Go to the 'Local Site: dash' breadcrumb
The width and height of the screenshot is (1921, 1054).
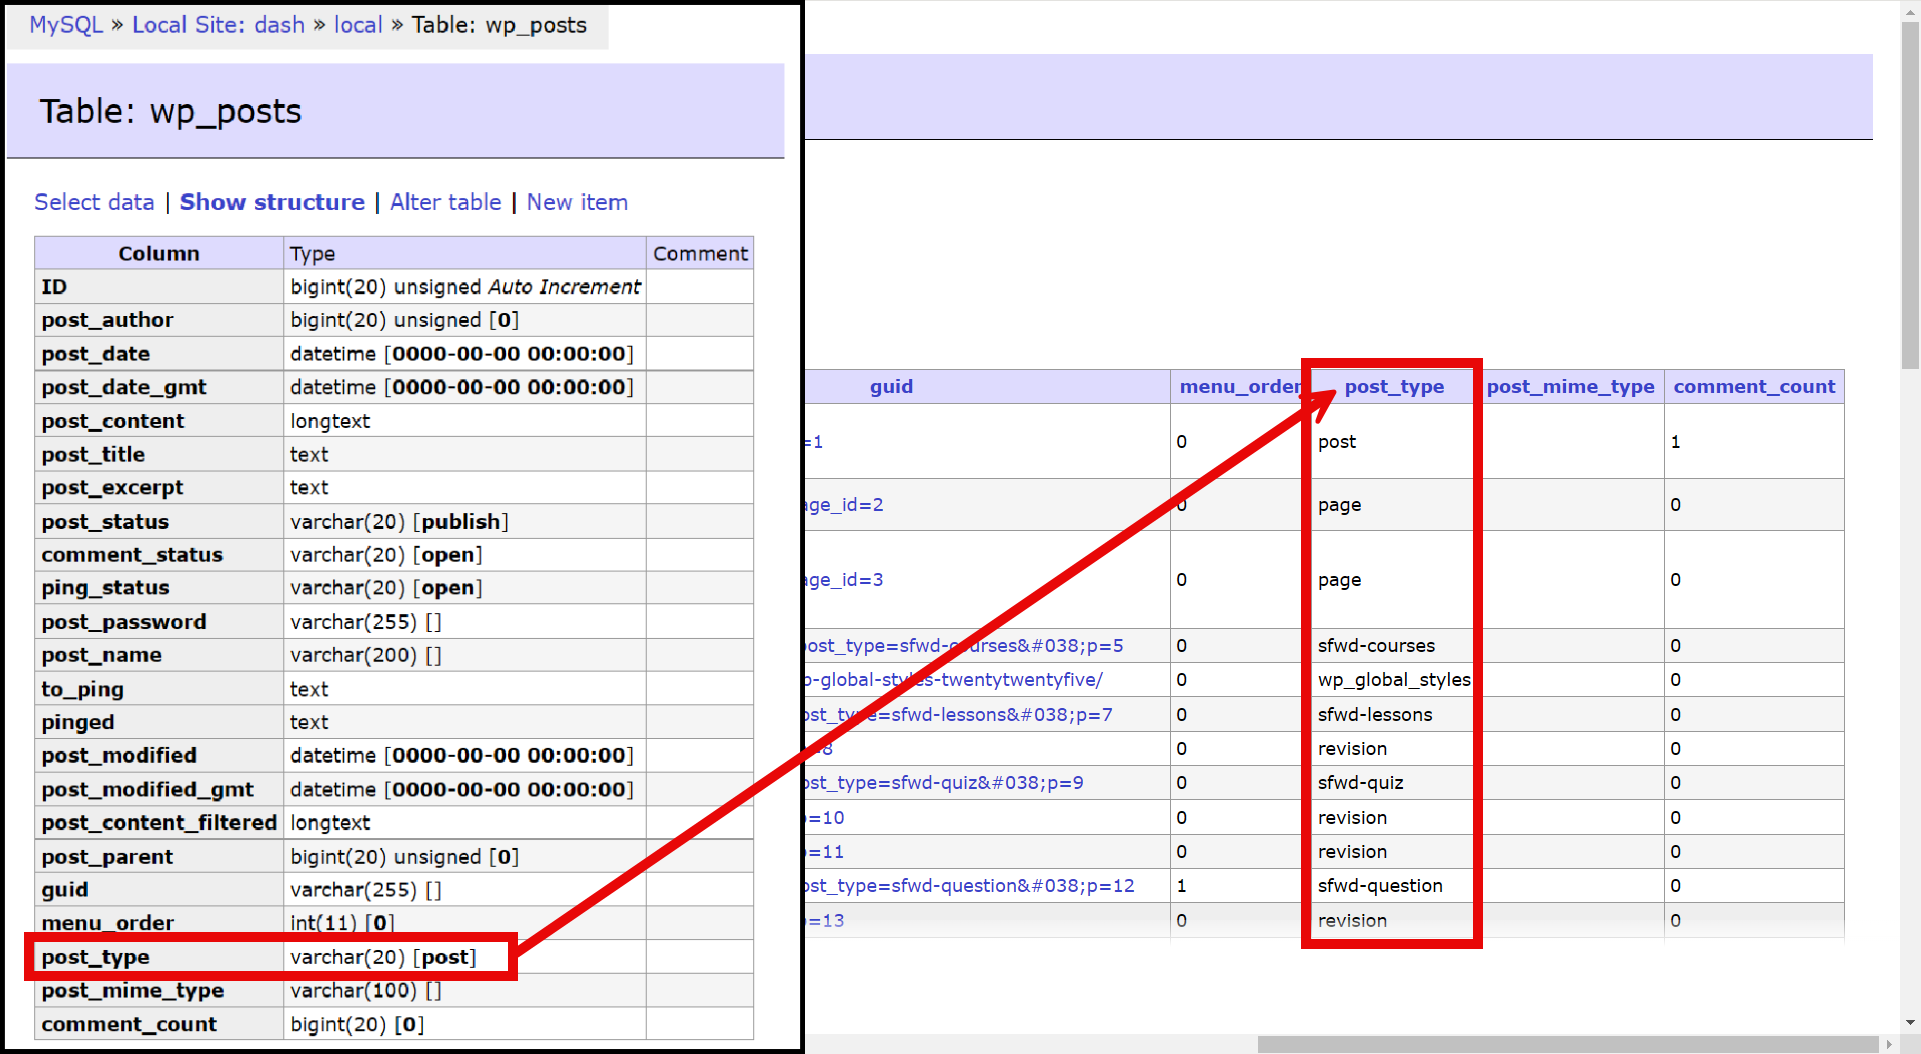[218, 25]
